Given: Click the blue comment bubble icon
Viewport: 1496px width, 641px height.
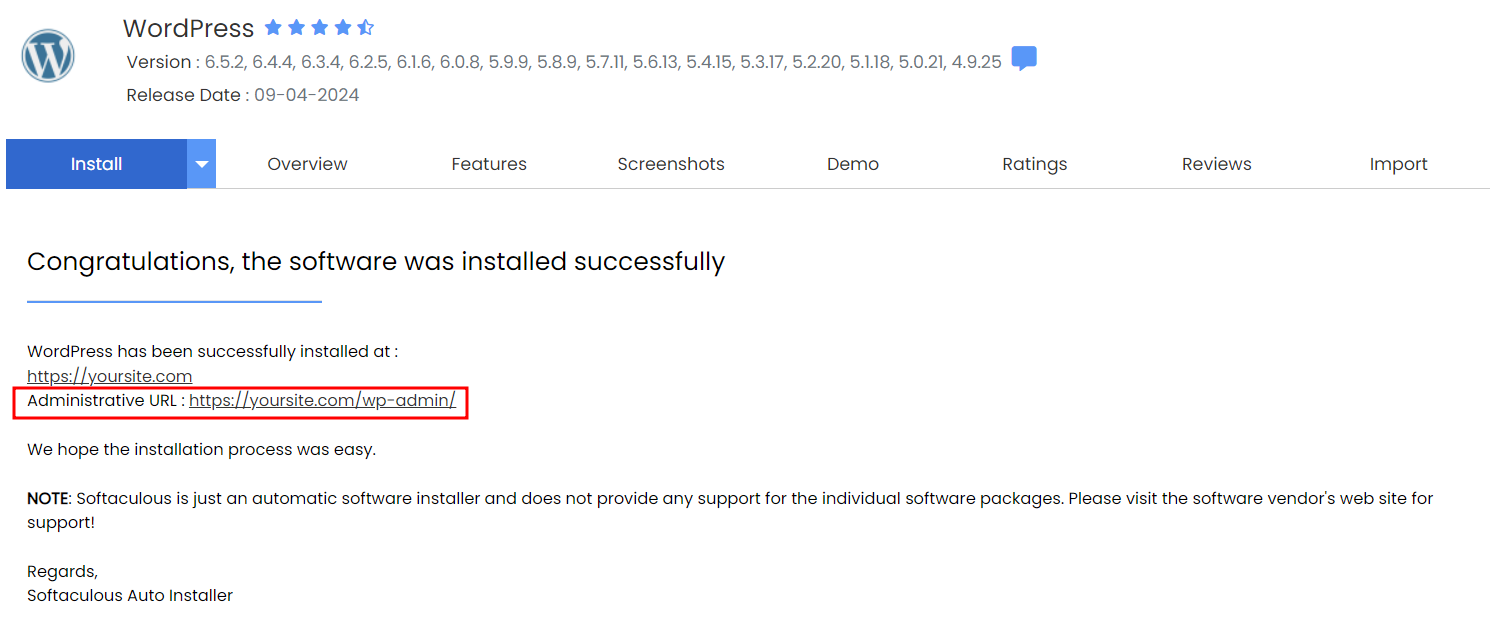Looking at the screenshot, I should tap(1023, 59).
